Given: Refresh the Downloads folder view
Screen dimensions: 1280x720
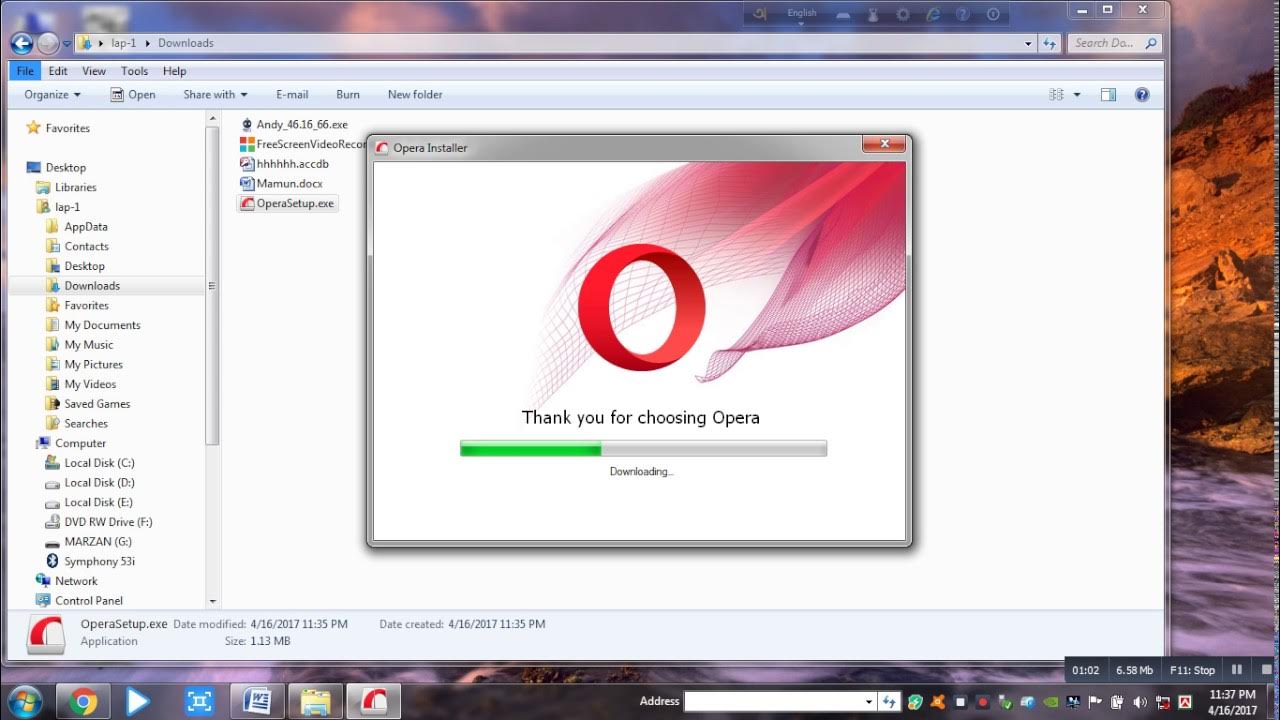Looking at the screenshot, I should click(x=1049, y=43).
